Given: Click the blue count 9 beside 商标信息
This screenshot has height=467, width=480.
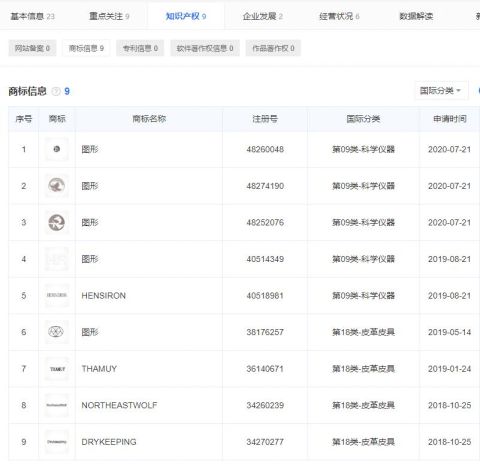Looking at the screenshot, I should coord(67,91).
